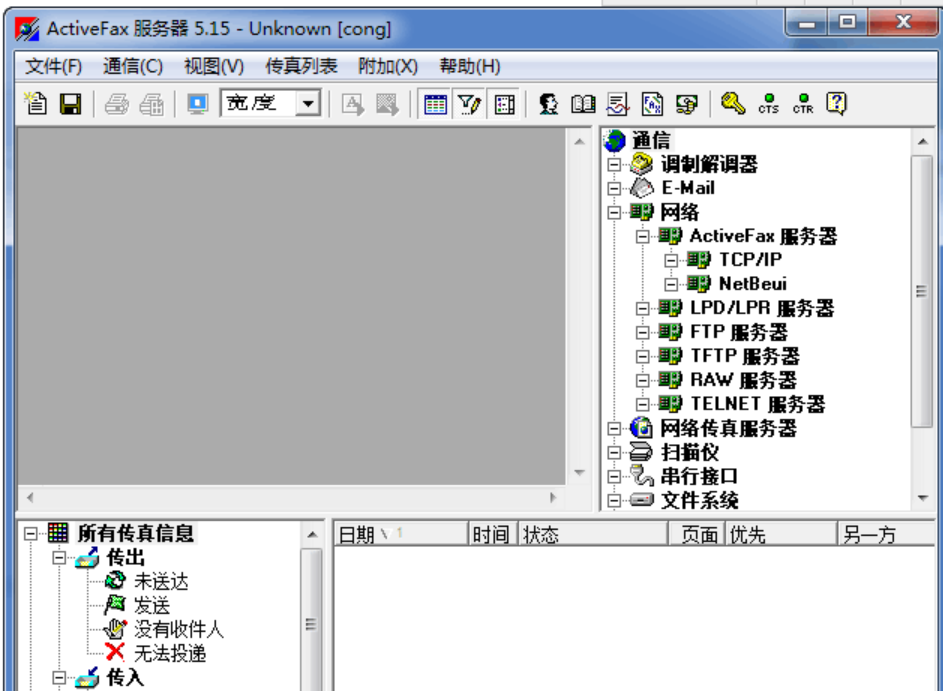943x691 pixels.
Task: Sort by the 另一方 column header
Action: [x=887, y=534]
